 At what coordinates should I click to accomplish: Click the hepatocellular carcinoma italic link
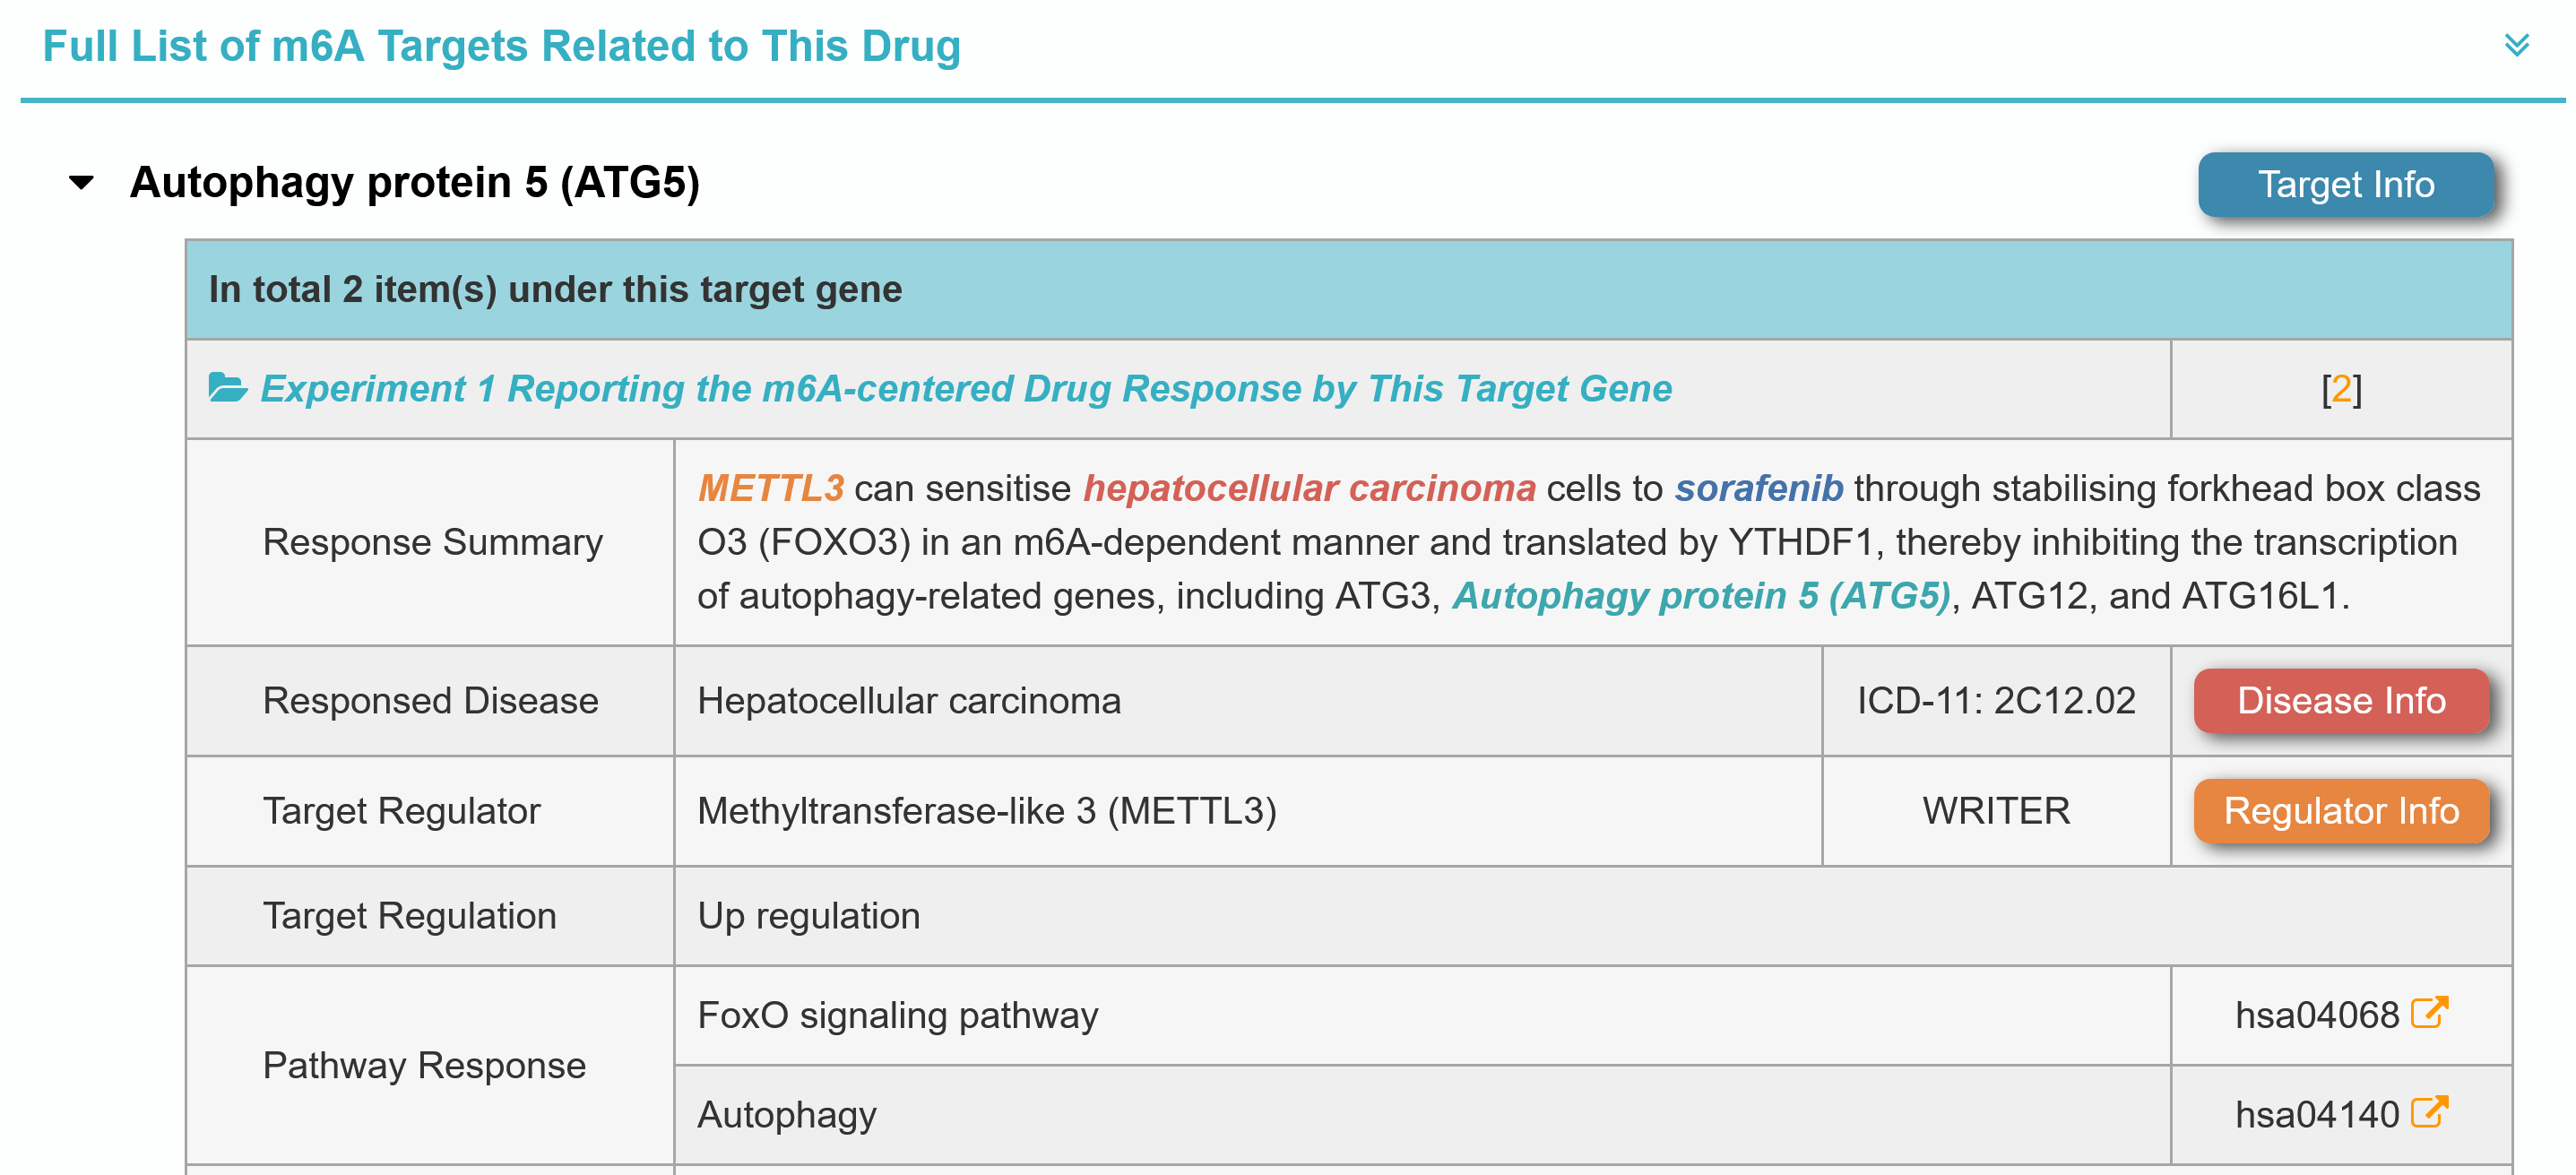(x=1309, y=489)
